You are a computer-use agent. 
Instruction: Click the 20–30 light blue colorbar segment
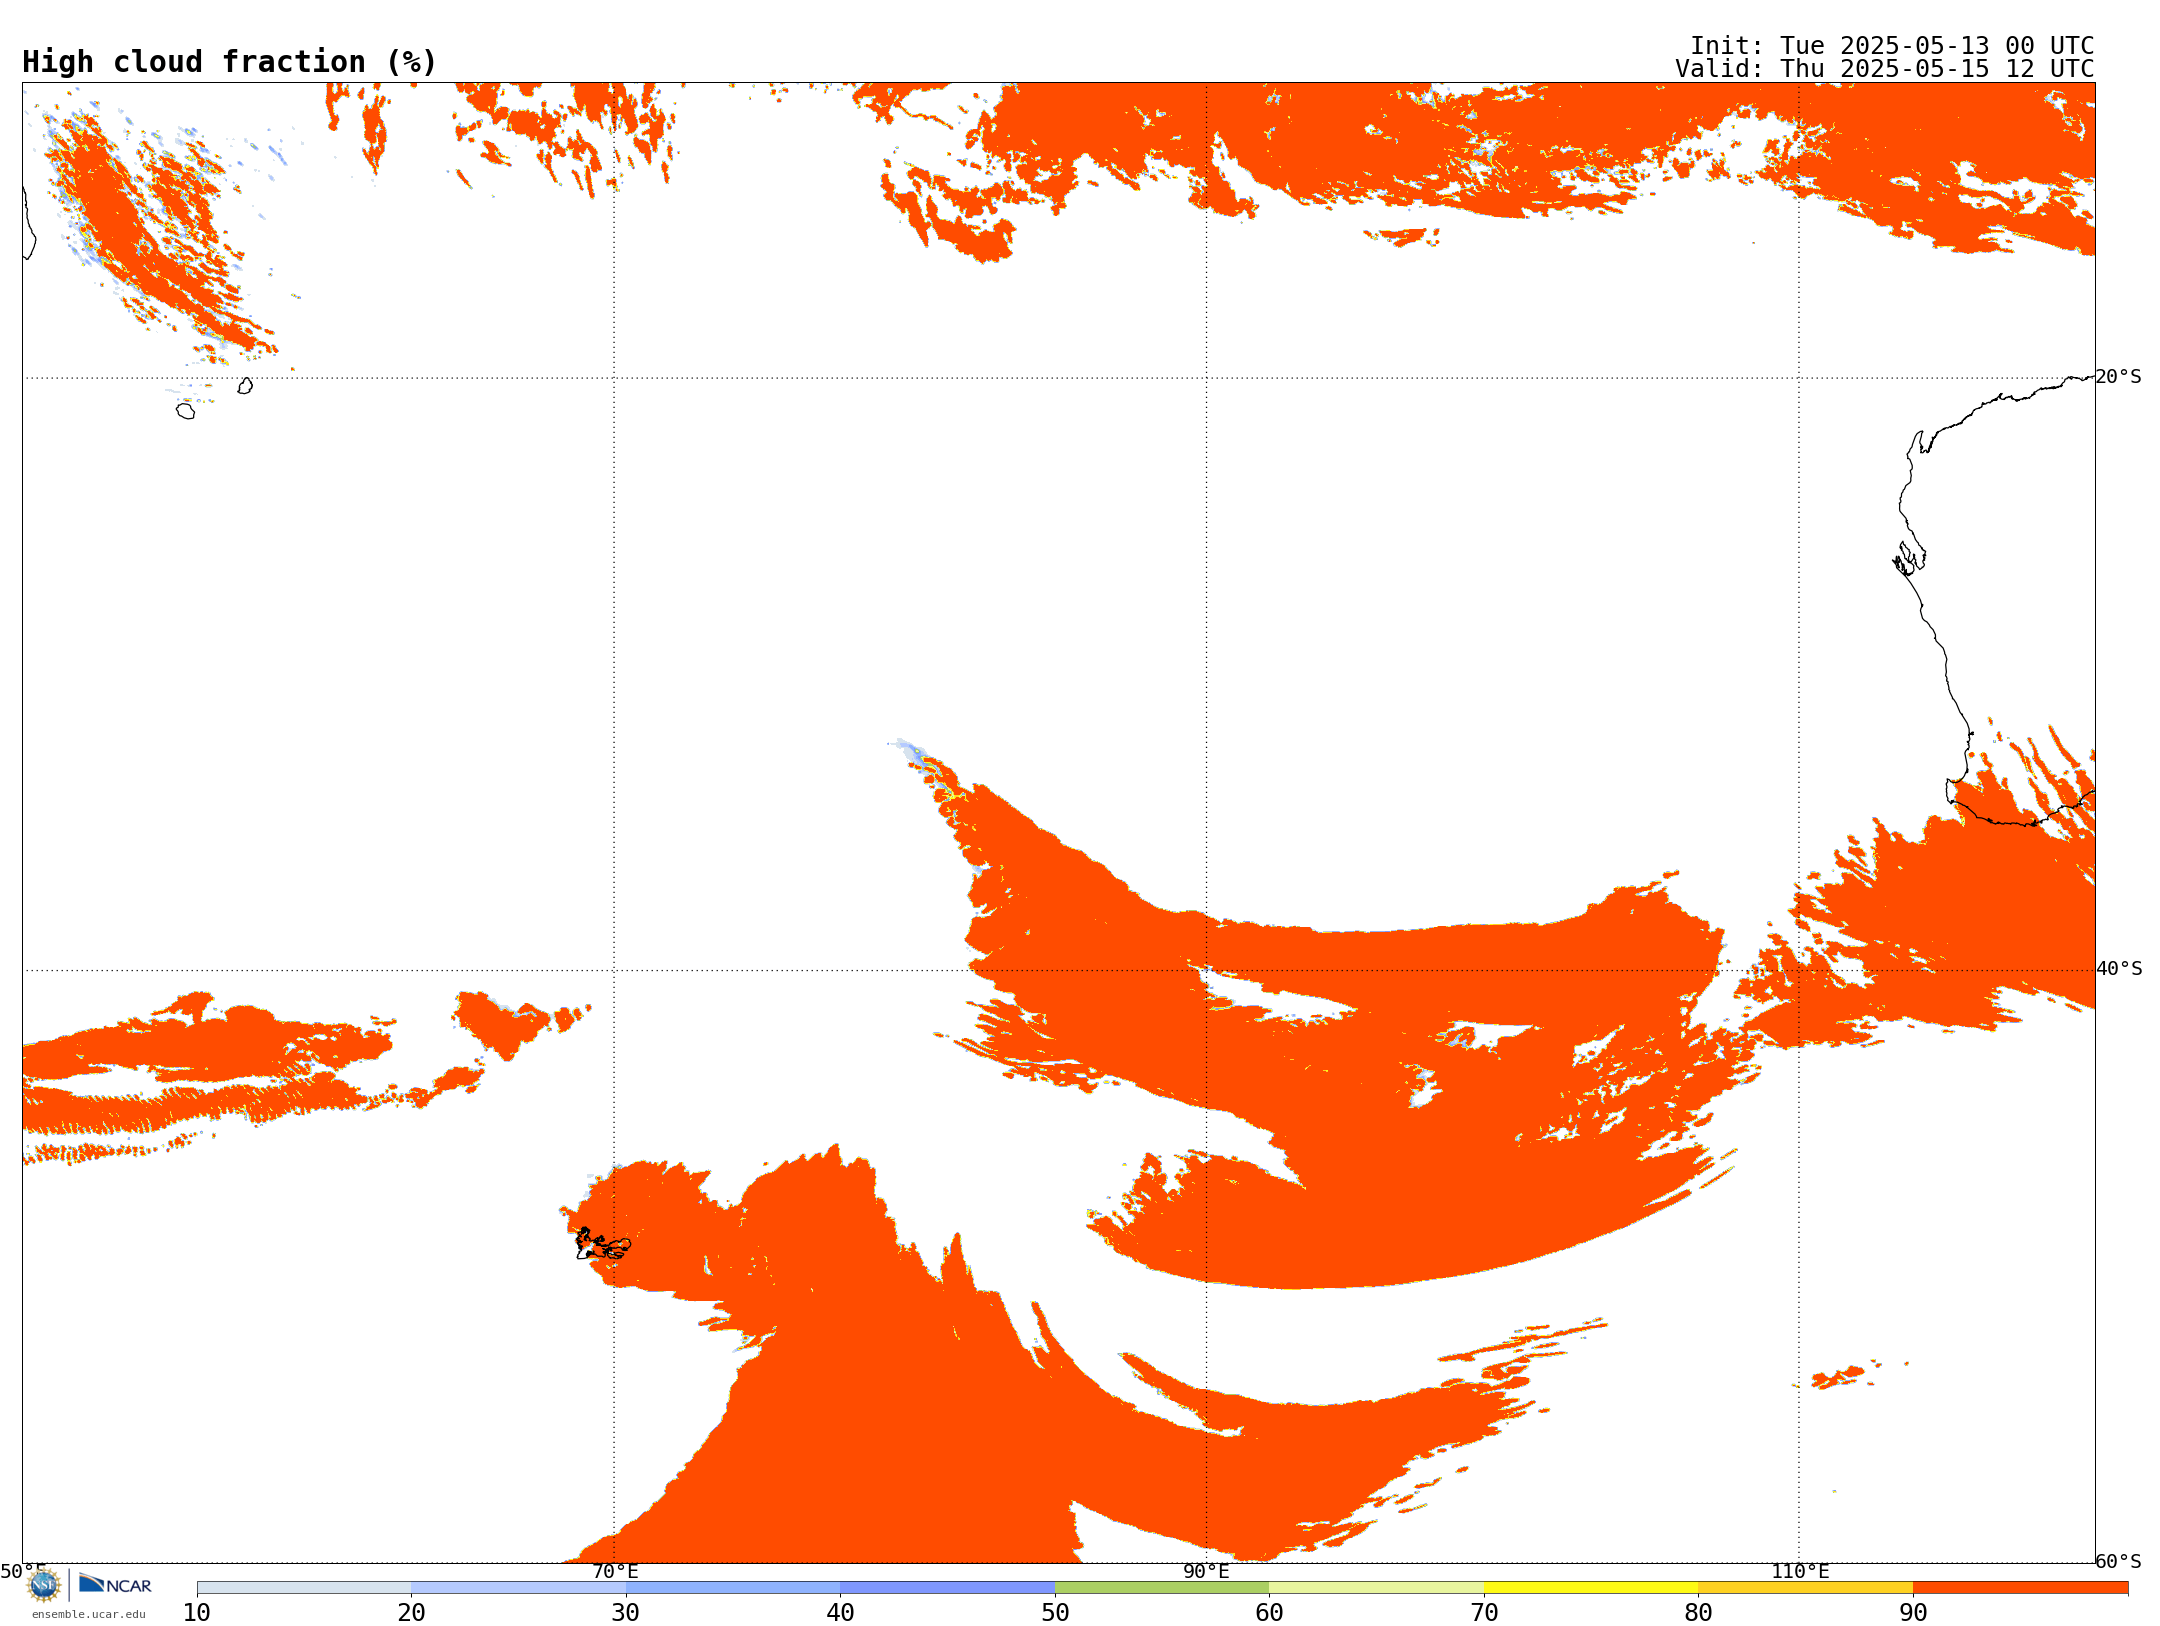point(518,1588)
